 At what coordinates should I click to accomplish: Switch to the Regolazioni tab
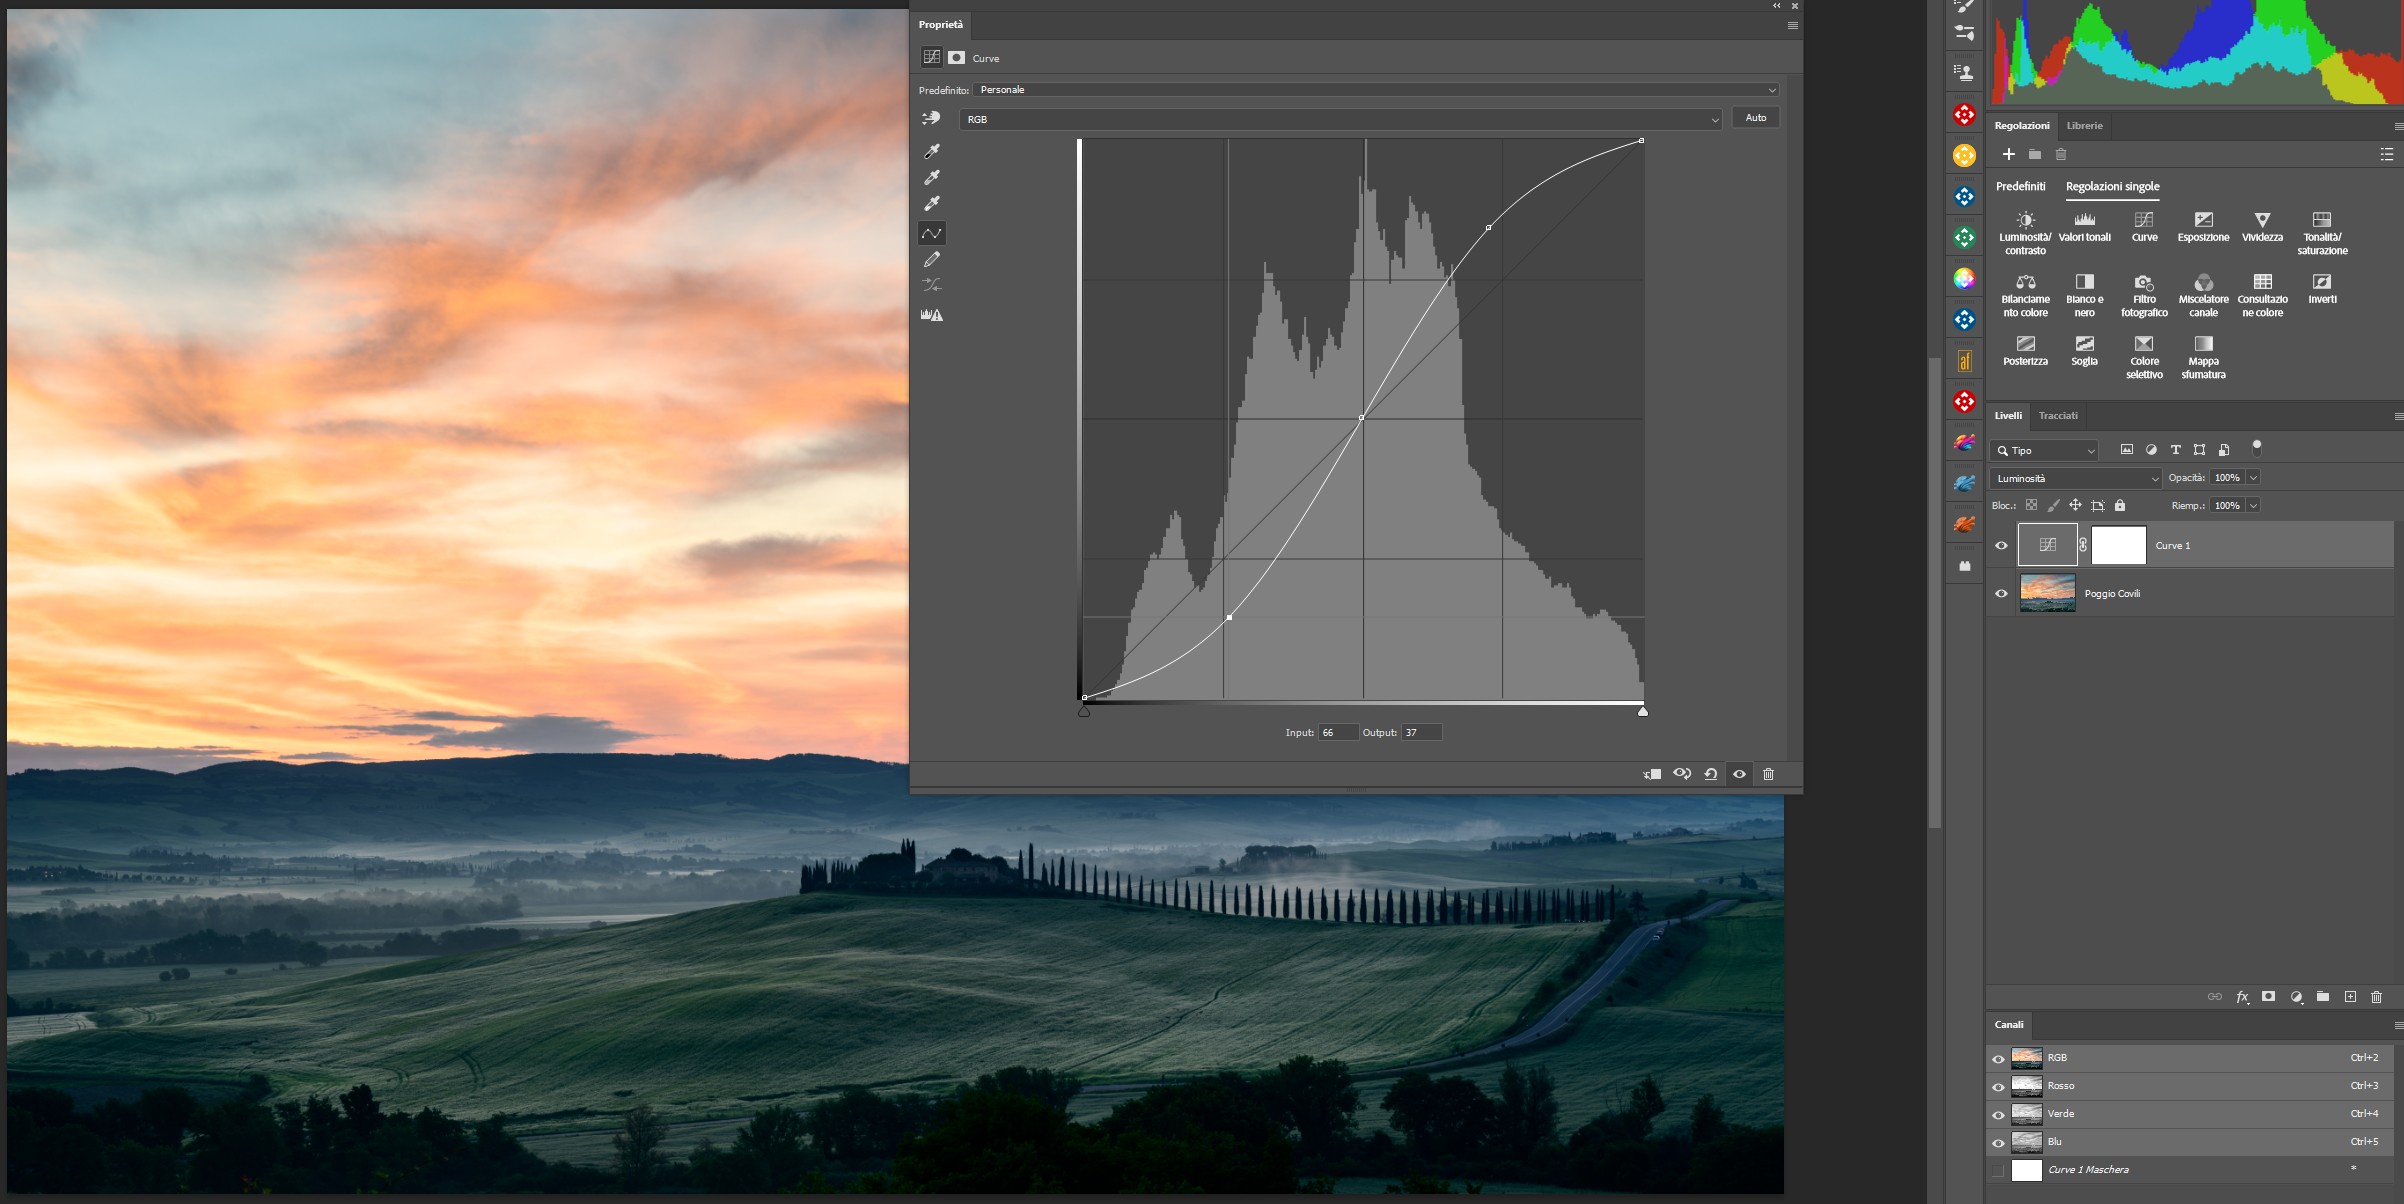[x=2021, y=126]
